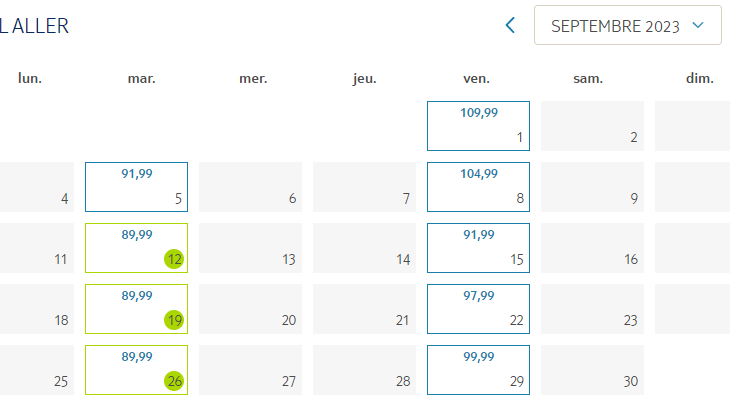Click the green circle on day 26
730x416 pixels.
(x=174, y=381)
